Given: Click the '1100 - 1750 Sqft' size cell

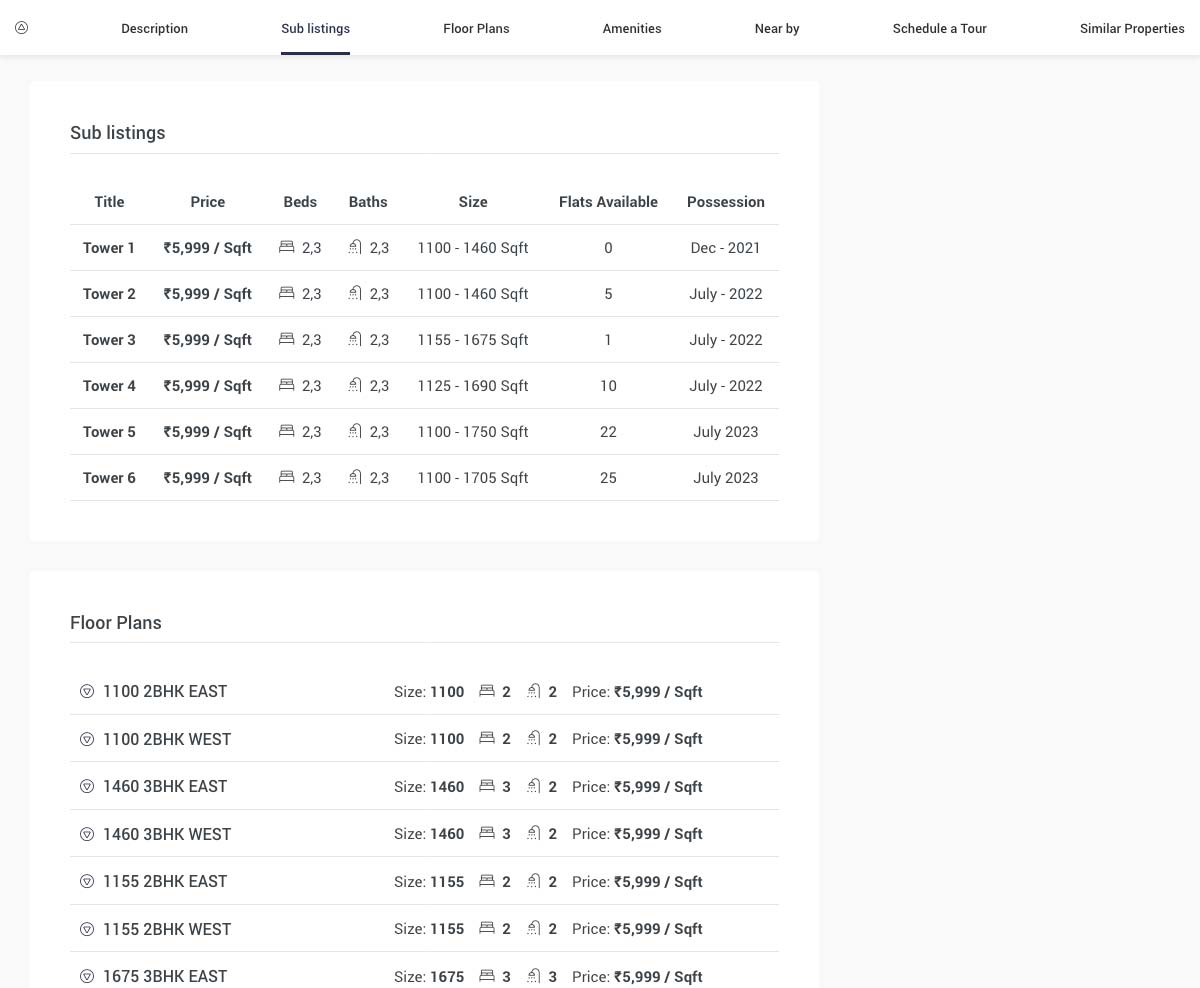Looking at the screenshot, I should [x=473, y=432].
